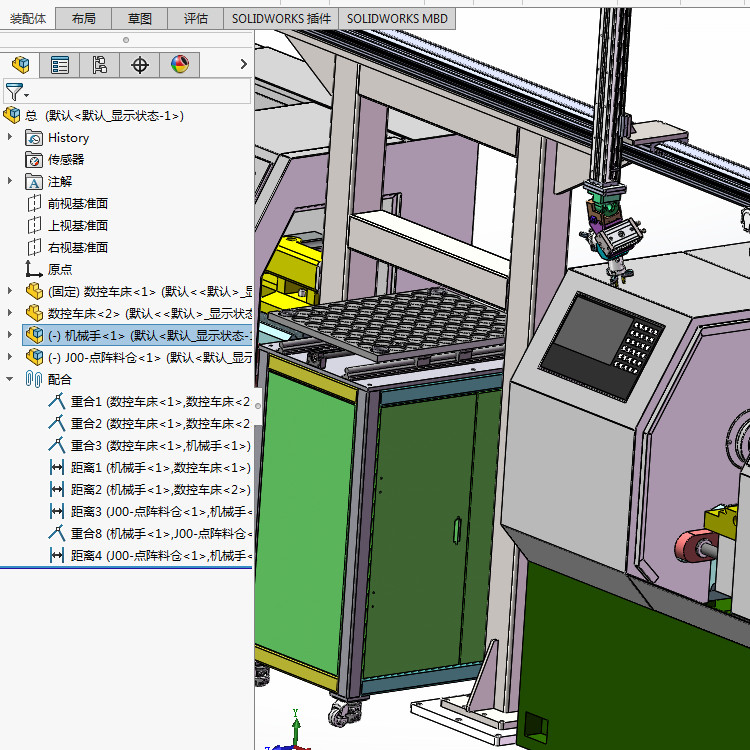Click the 距离3 distance mate icon
The width and height of the screenshot is (750, 750).
tap(57, 511)
